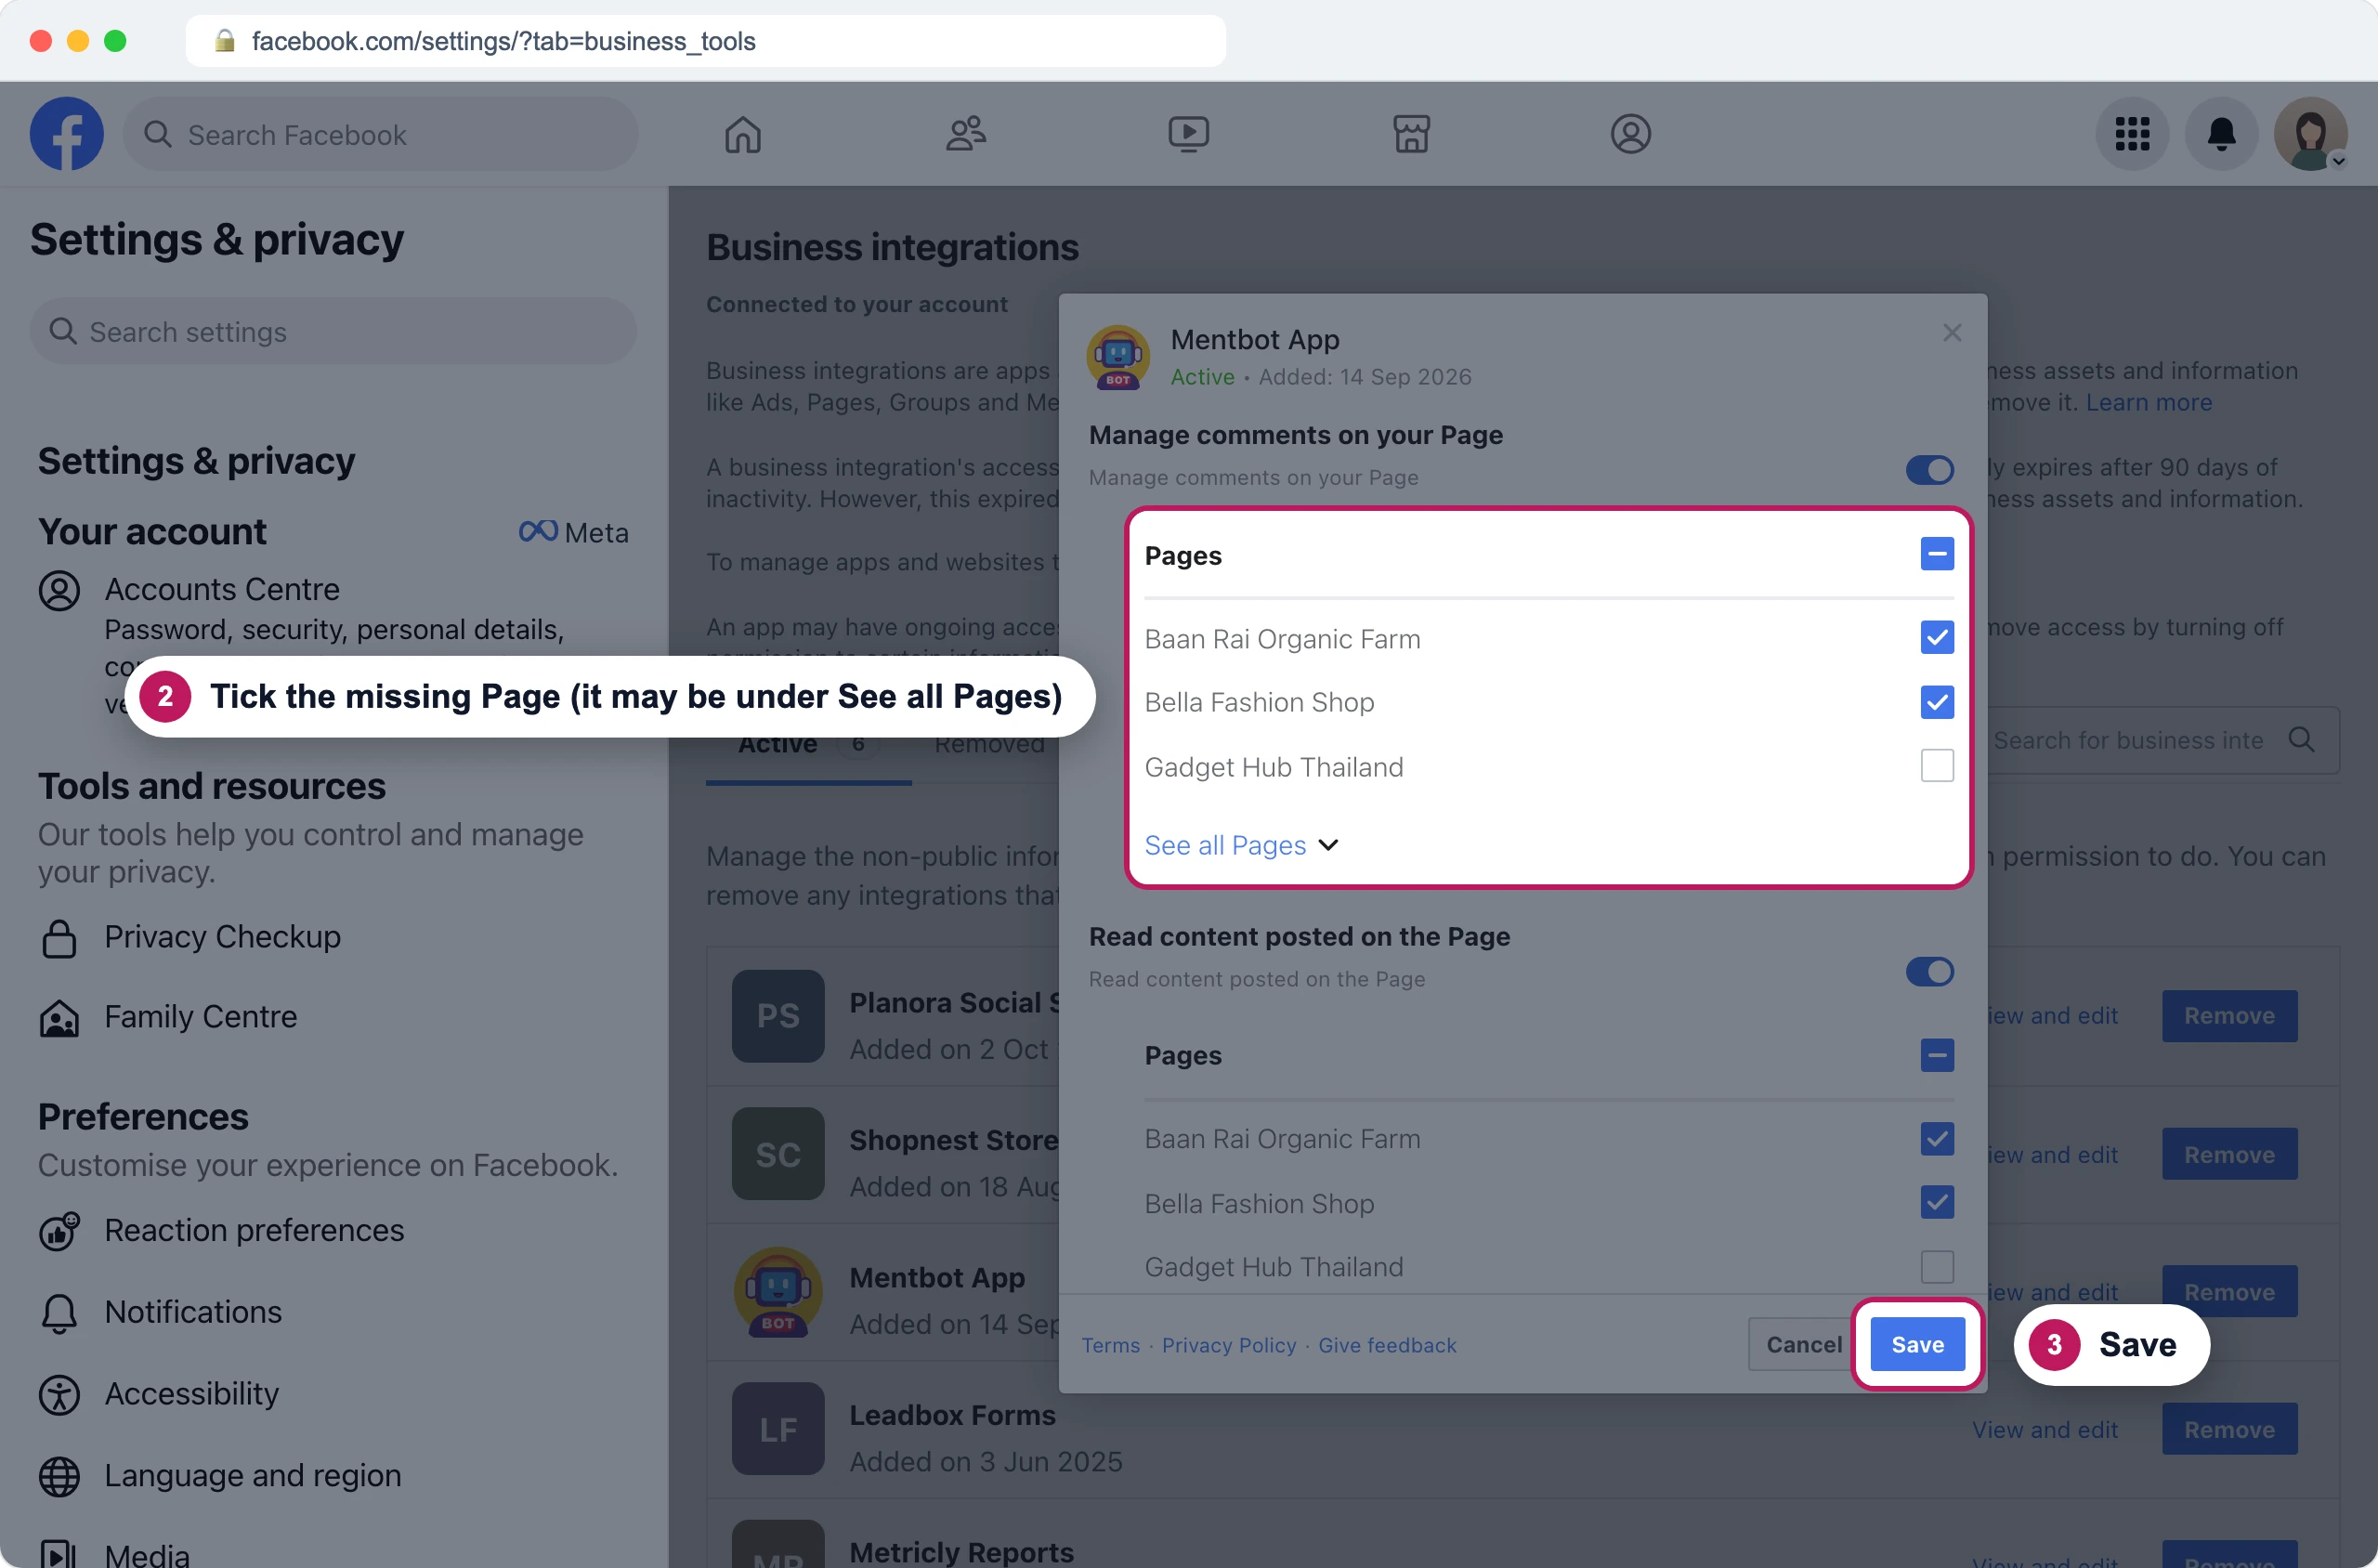Viewport: 2378px width, 1568px height.
Task: Open the Profile circle icon in navigation
Action: click(x=1630, y=134)
